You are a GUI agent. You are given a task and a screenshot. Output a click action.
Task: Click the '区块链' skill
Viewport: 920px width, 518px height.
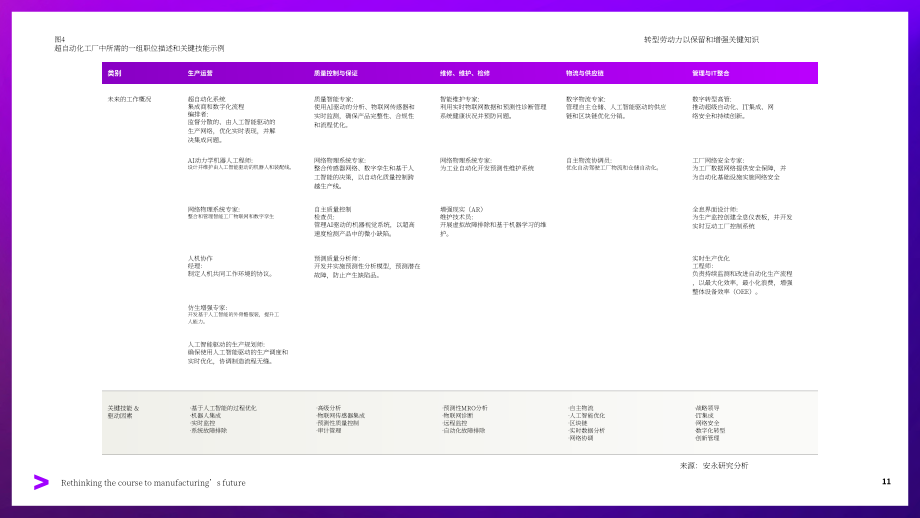[x=579, y=423]
